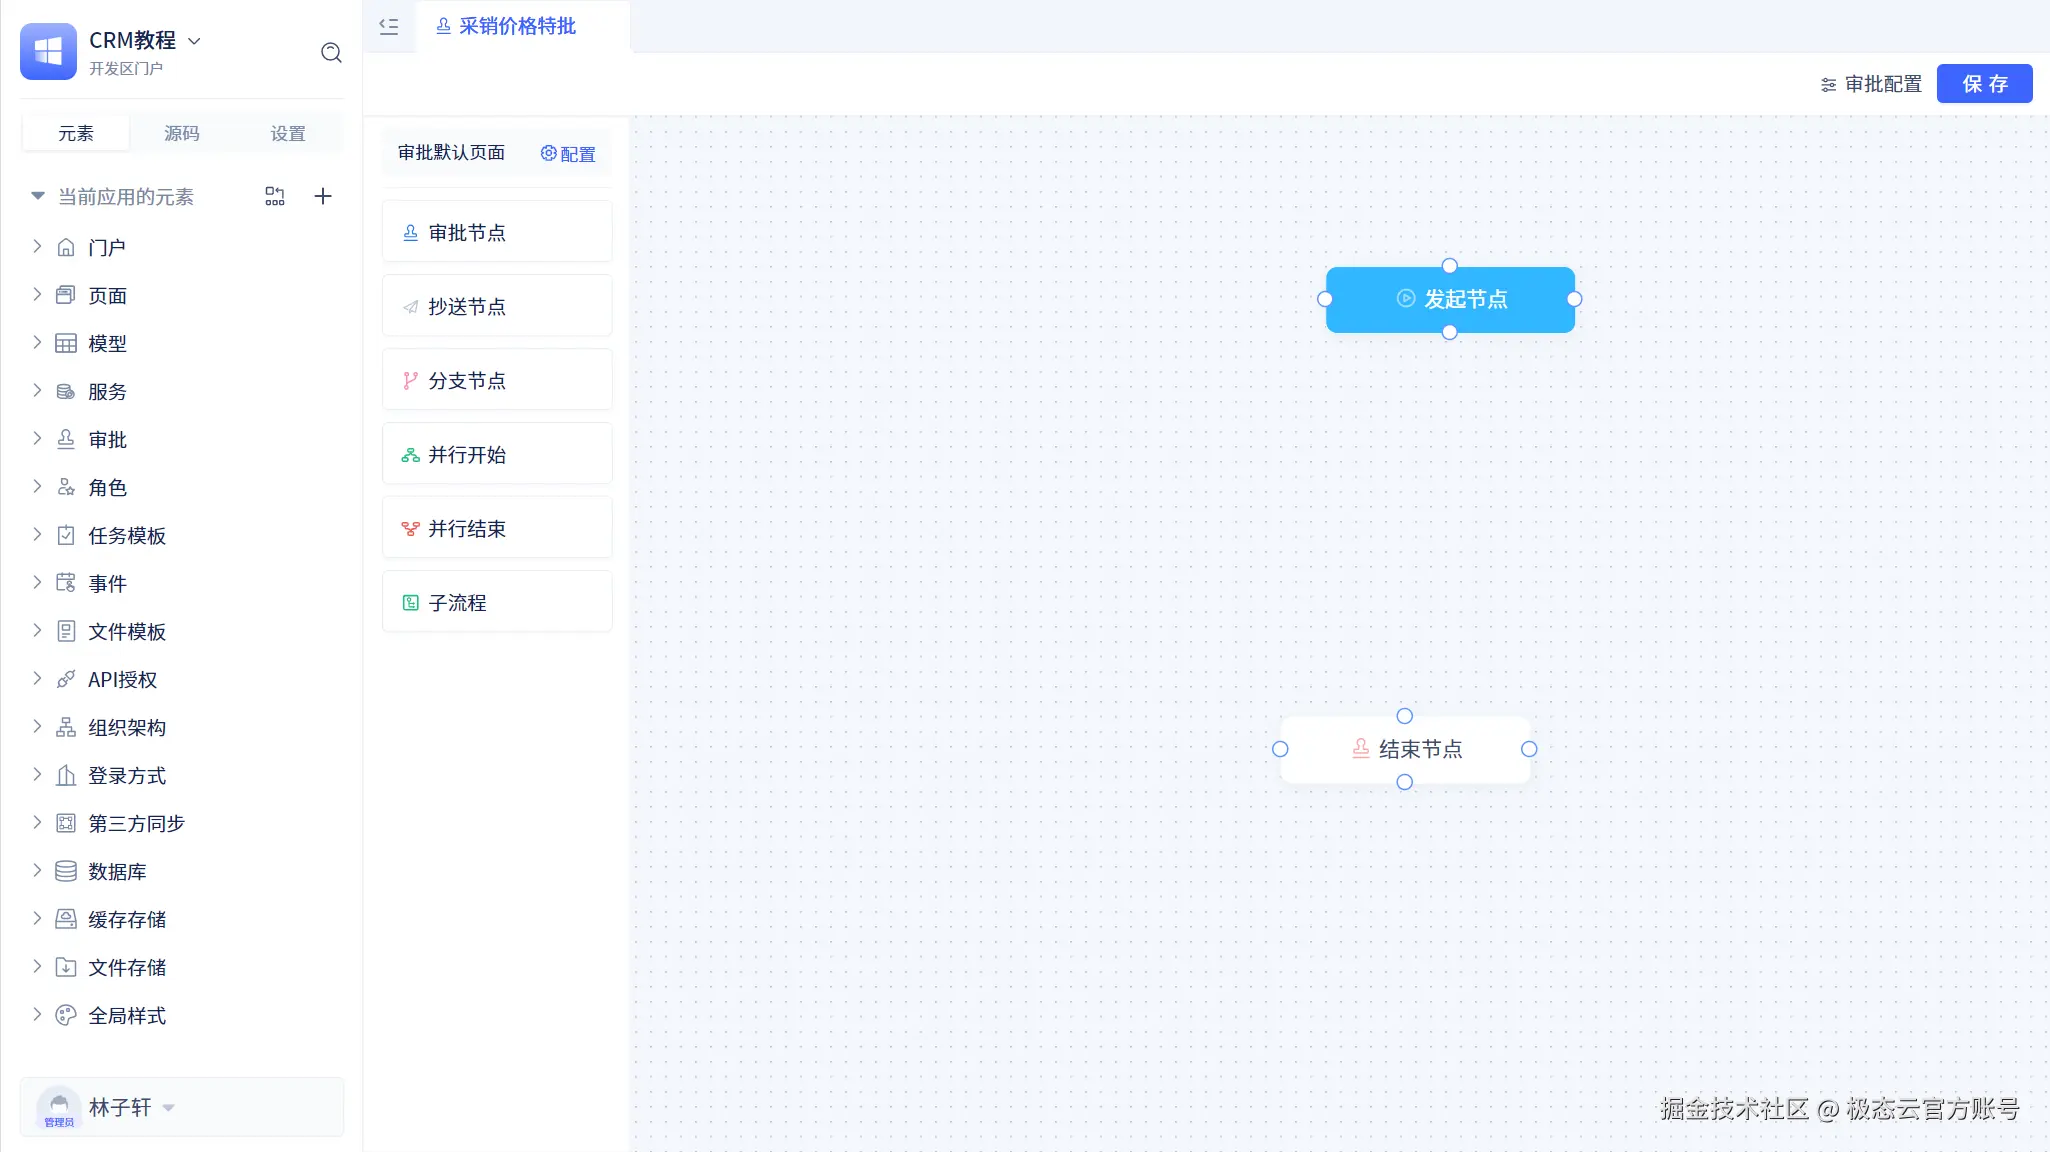Open the CRM教程 app dropdown
The image size is (2050, 1152).
click(194, 41)
